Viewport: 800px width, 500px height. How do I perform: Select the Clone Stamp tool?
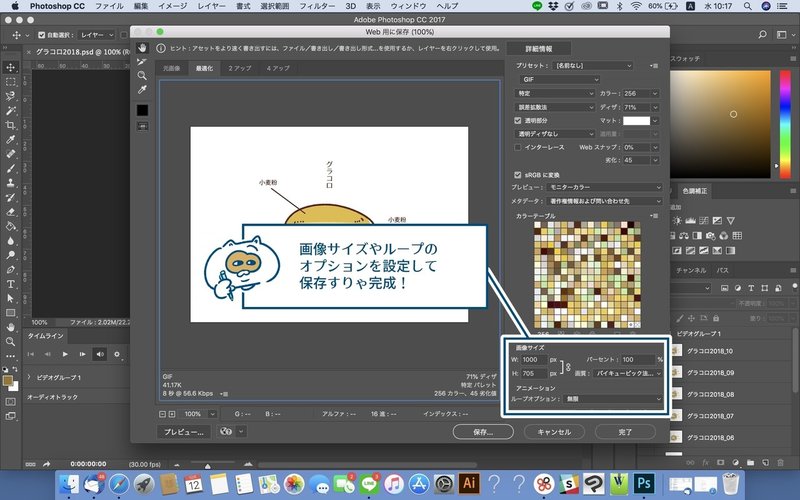click(10, 183)
